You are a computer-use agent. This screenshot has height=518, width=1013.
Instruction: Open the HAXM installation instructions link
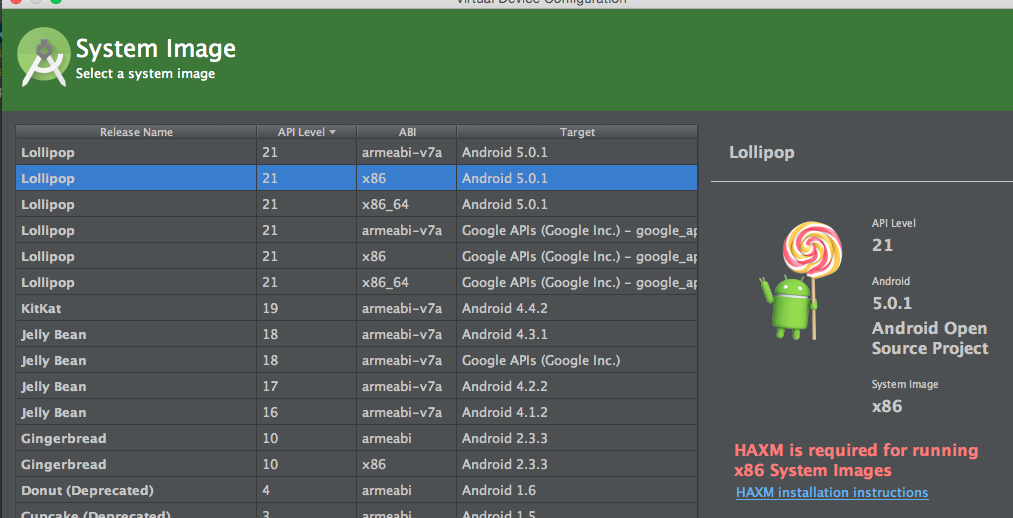(832, 492)
